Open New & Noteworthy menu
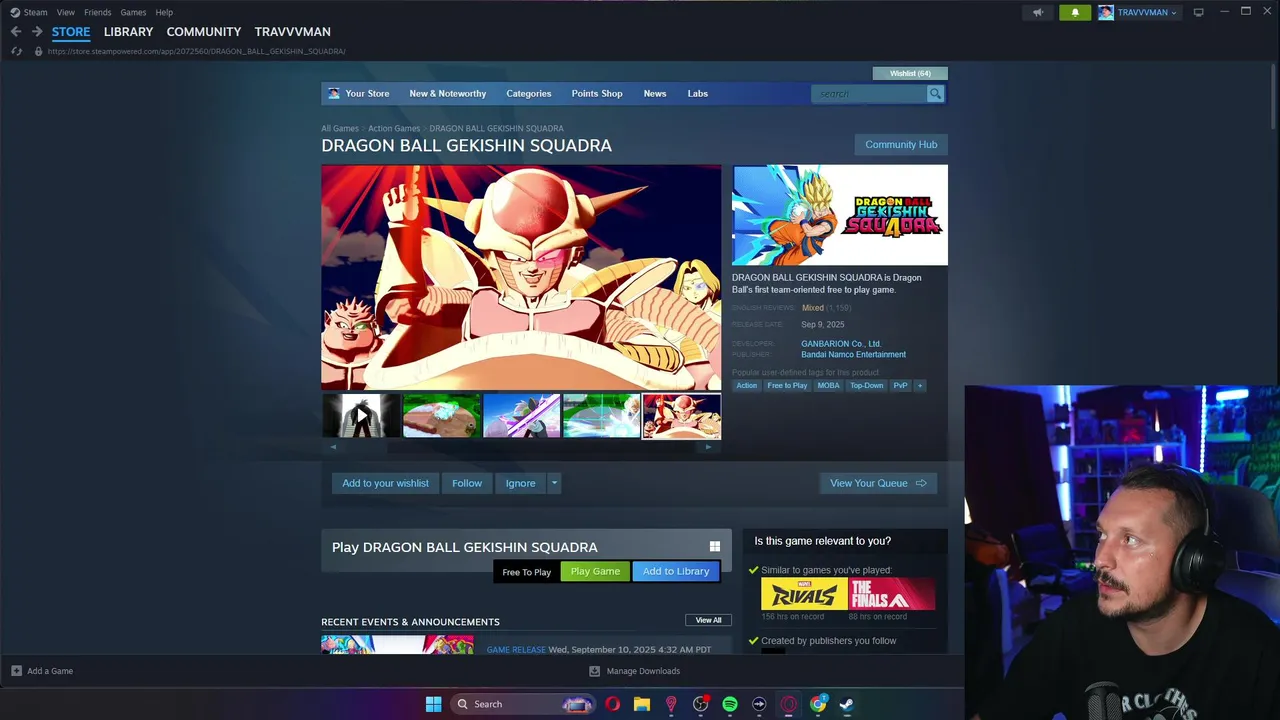 click(x=447, y=94)
